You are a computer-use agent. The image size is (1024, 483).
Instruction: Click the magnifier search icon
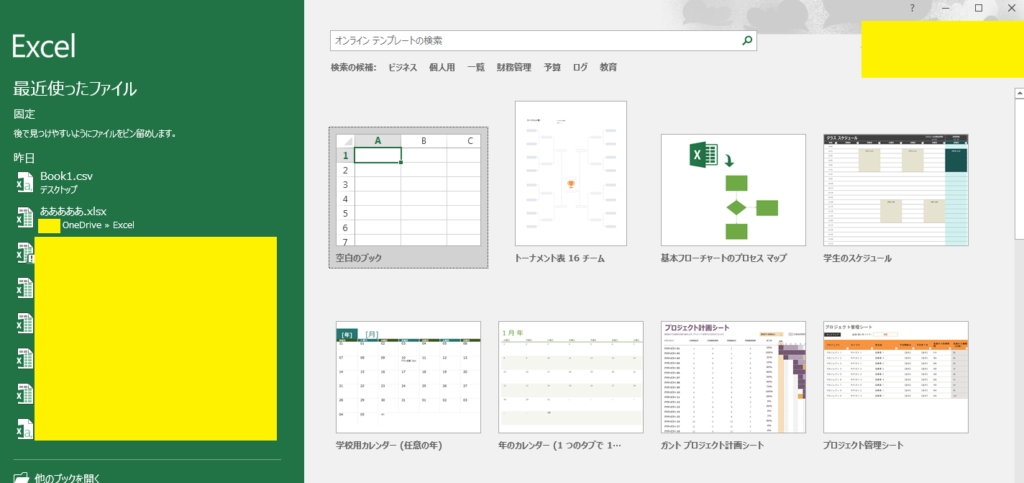point(746,41)
